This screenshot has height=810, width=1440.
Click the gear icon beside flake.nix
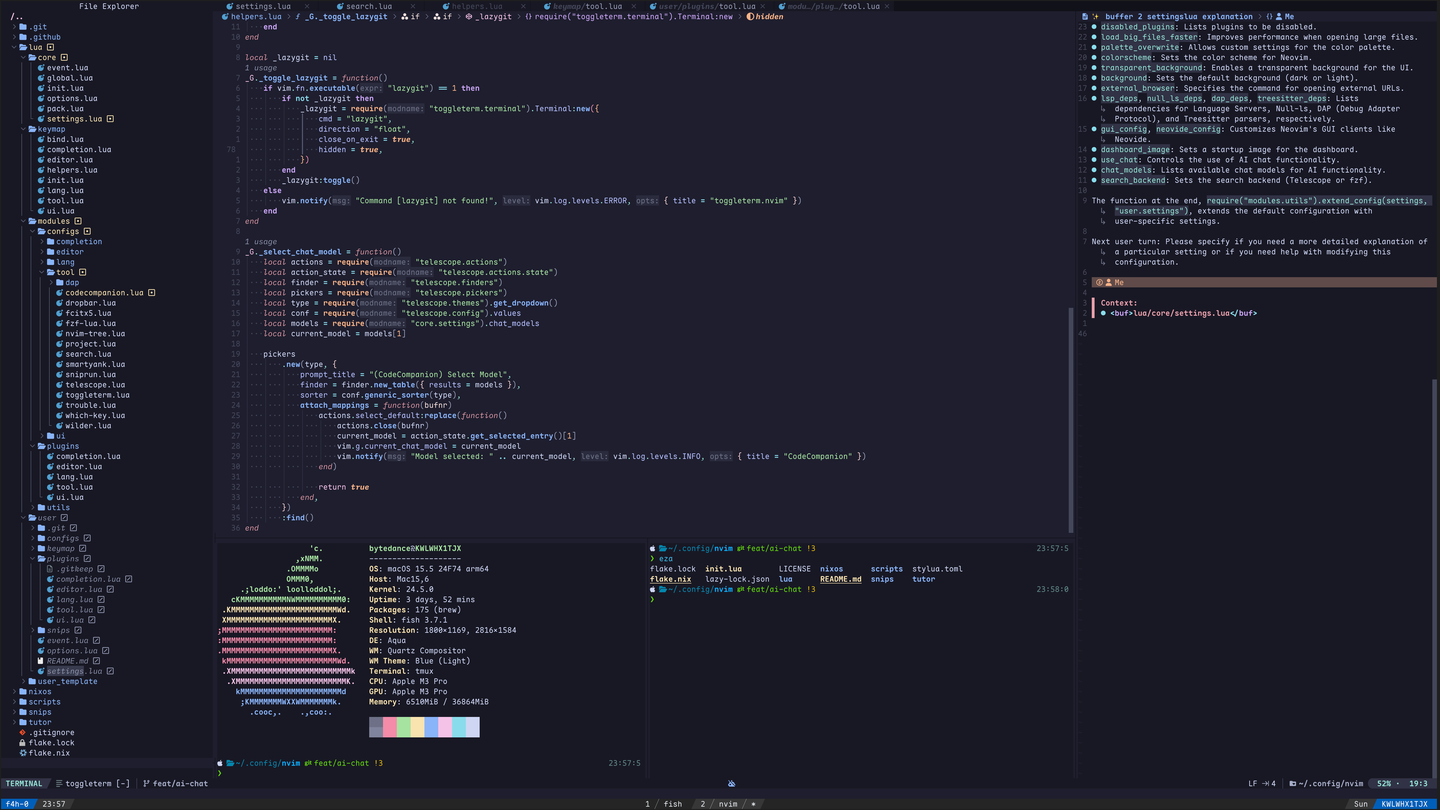22,753
